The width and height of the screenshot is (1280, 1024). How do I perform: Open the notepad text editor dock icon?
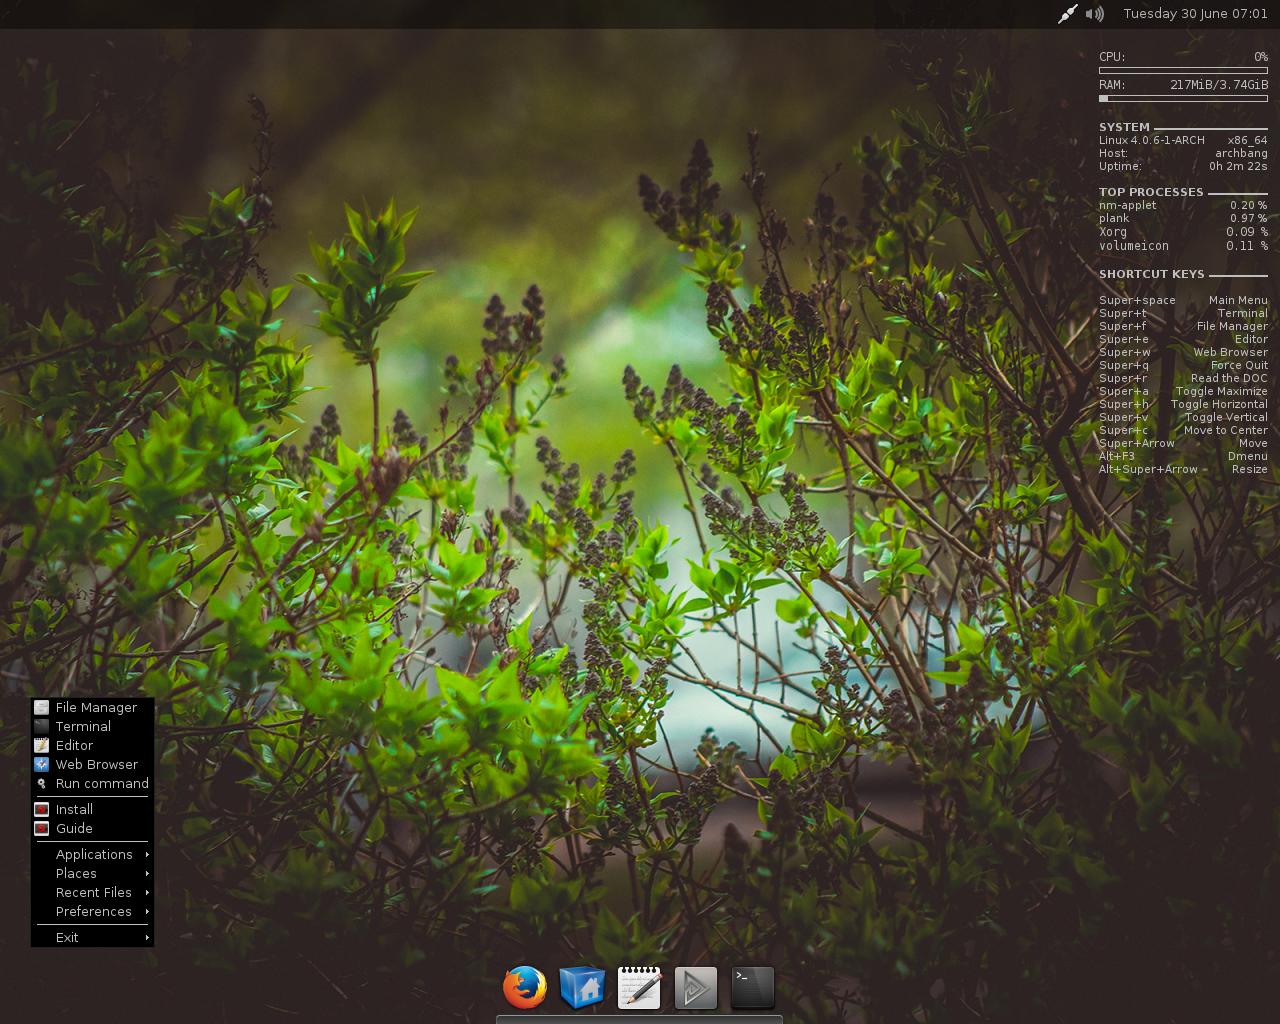[639, 987]
